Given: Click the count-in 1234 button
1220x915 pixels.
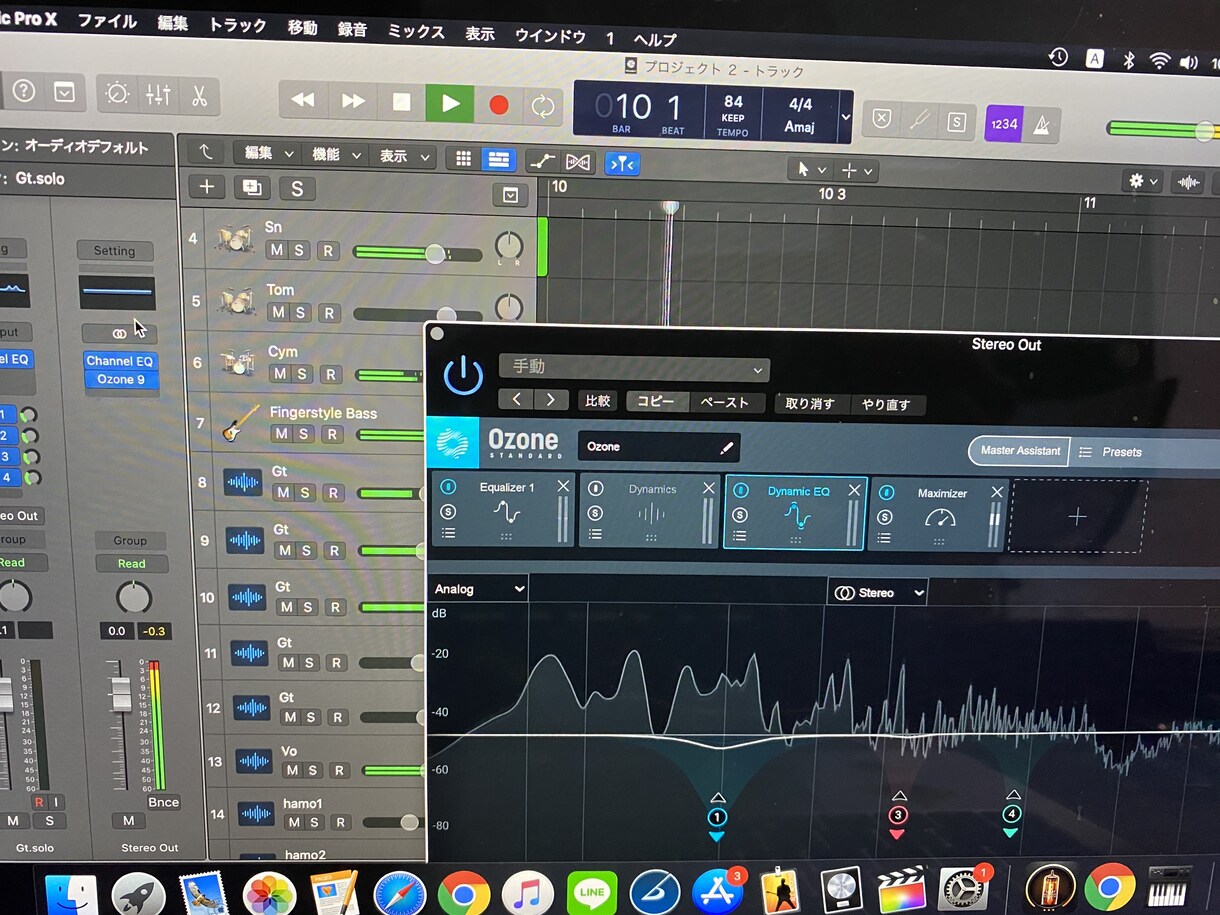Looking at the screenshot, I should click(1004, 123).
